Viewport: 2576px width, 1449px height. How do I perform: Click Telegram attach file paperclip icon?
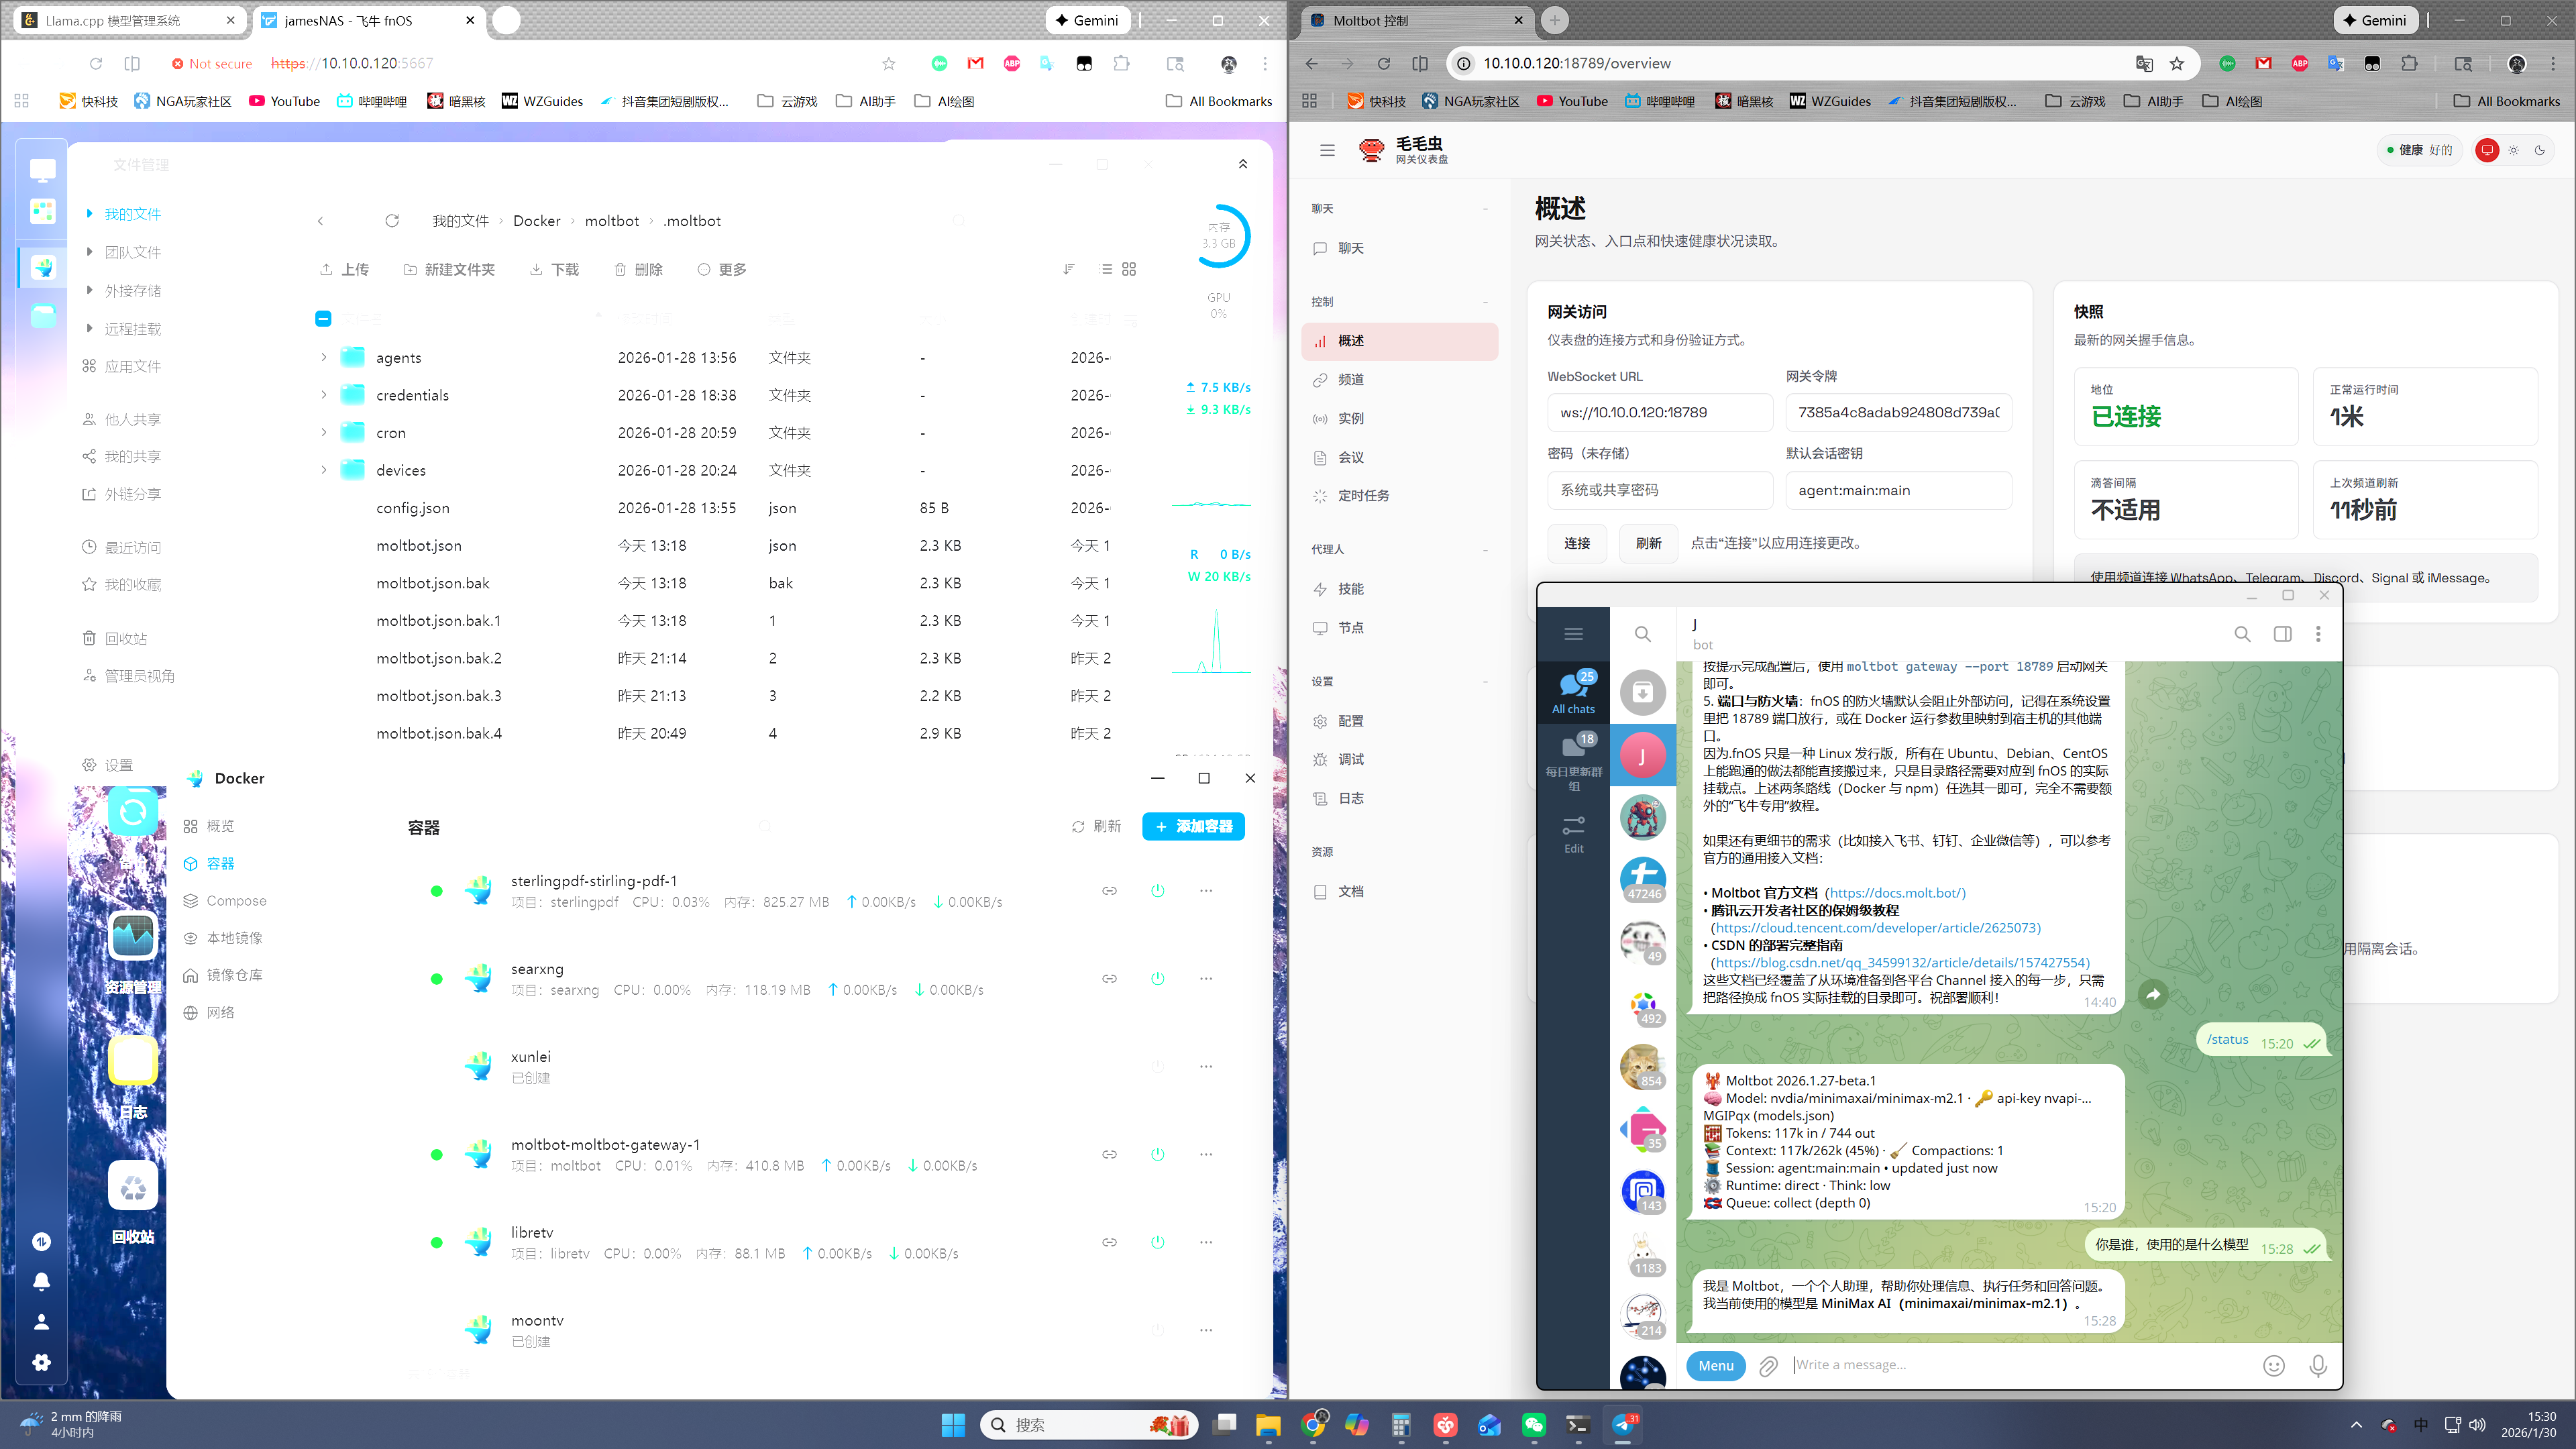pyautogui.click(x=1768, y=1366)
